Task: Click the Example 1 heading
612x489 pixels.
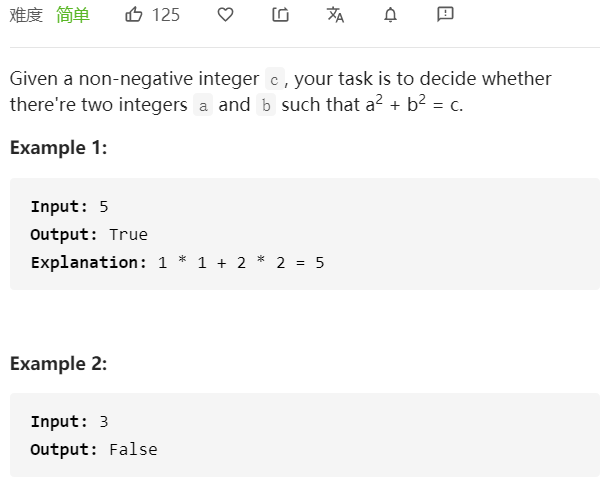Action: point(59,148)
